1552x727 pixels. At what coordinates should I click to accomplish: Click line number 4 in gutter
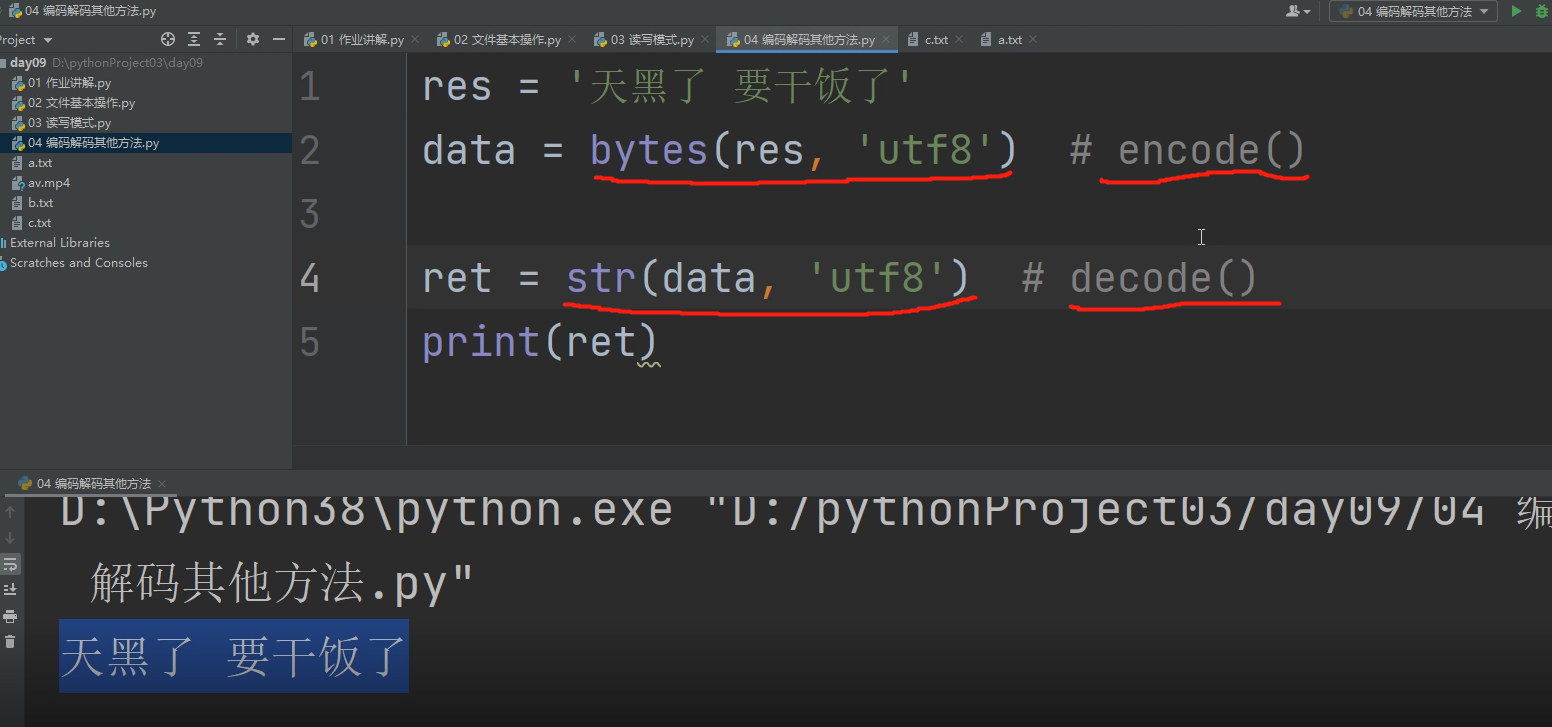310,278
